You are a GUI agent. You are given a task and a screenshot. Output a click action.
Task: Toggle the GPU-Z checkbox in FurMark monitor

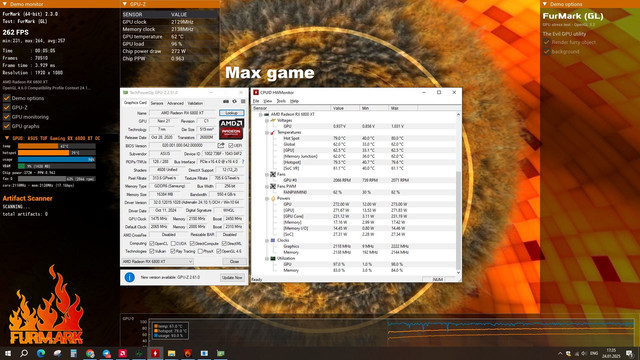[x=7, y=107]
